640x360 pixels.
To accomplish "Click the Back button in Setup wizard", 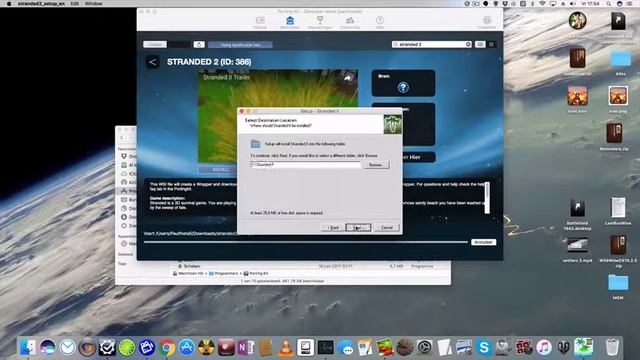I will pos(333,227).
